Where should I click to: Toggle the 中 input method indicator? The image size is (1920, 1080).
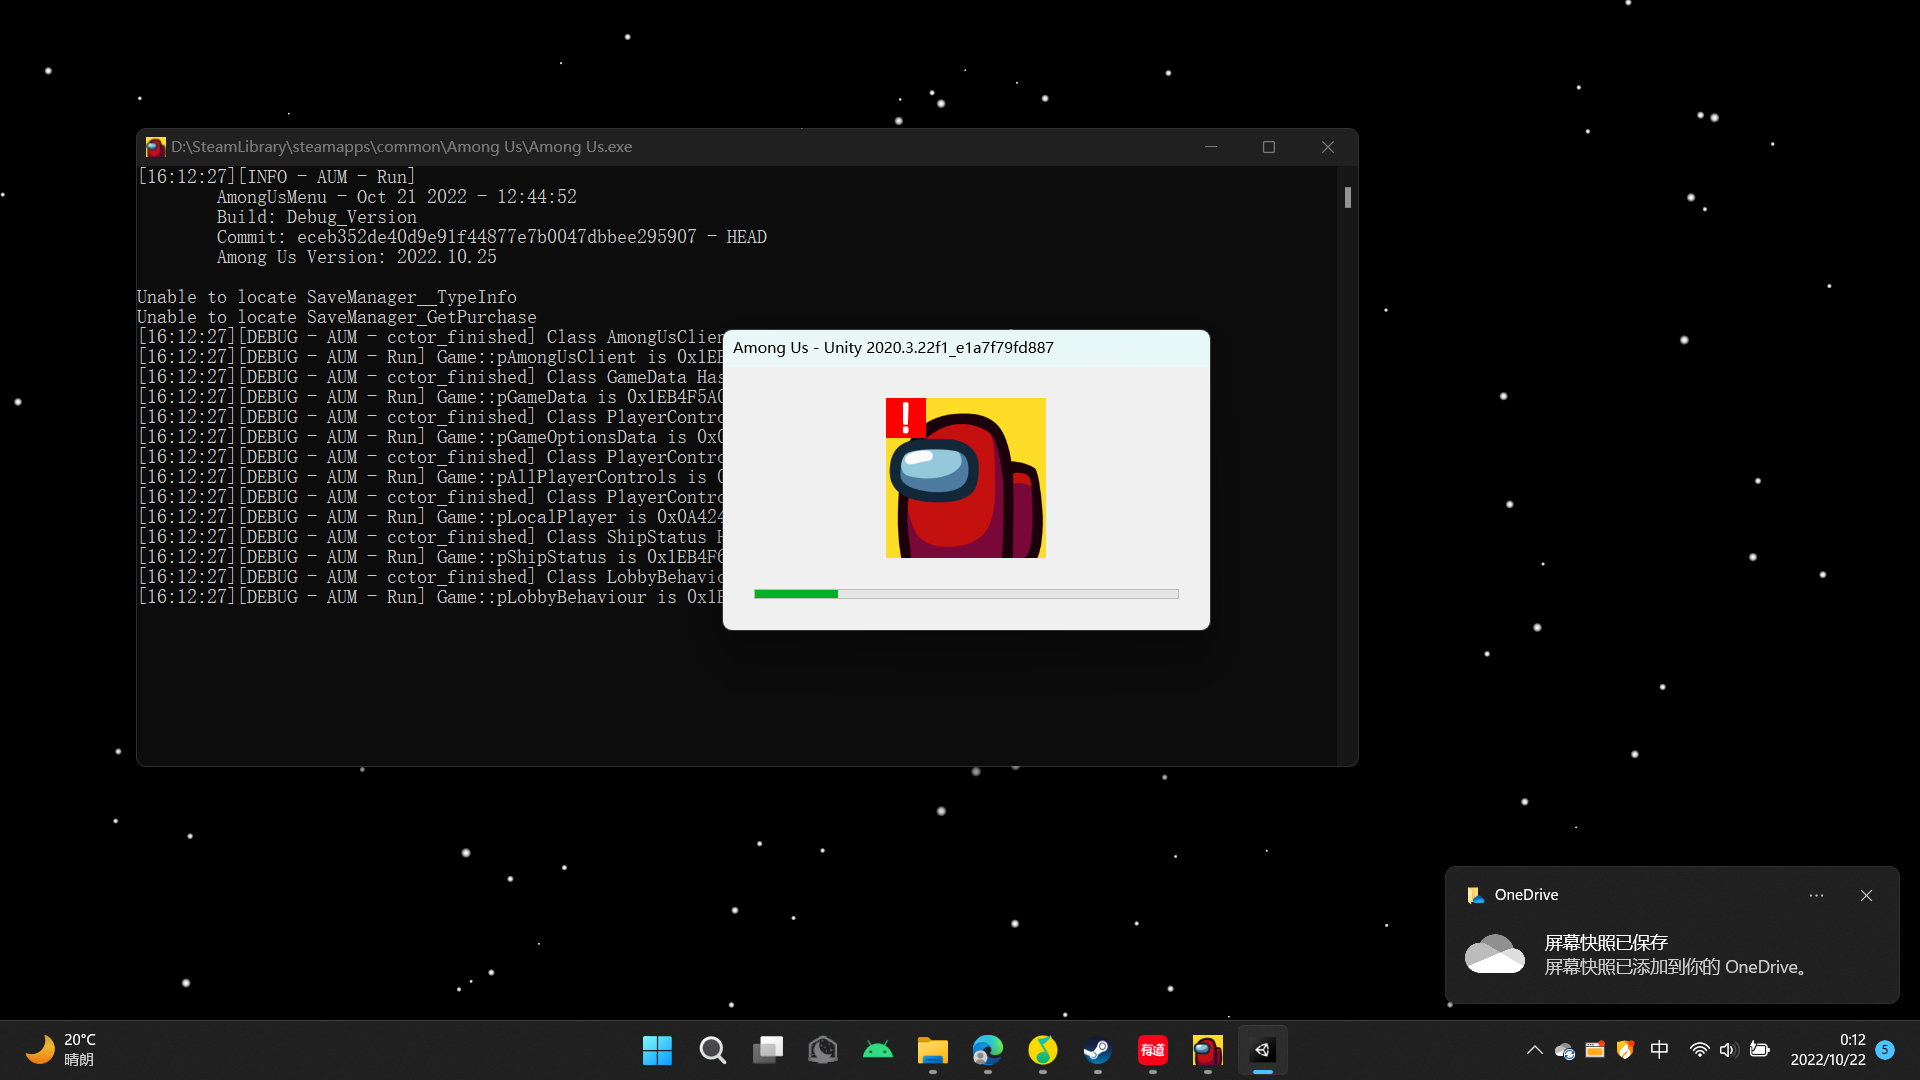point(1658,1050)
